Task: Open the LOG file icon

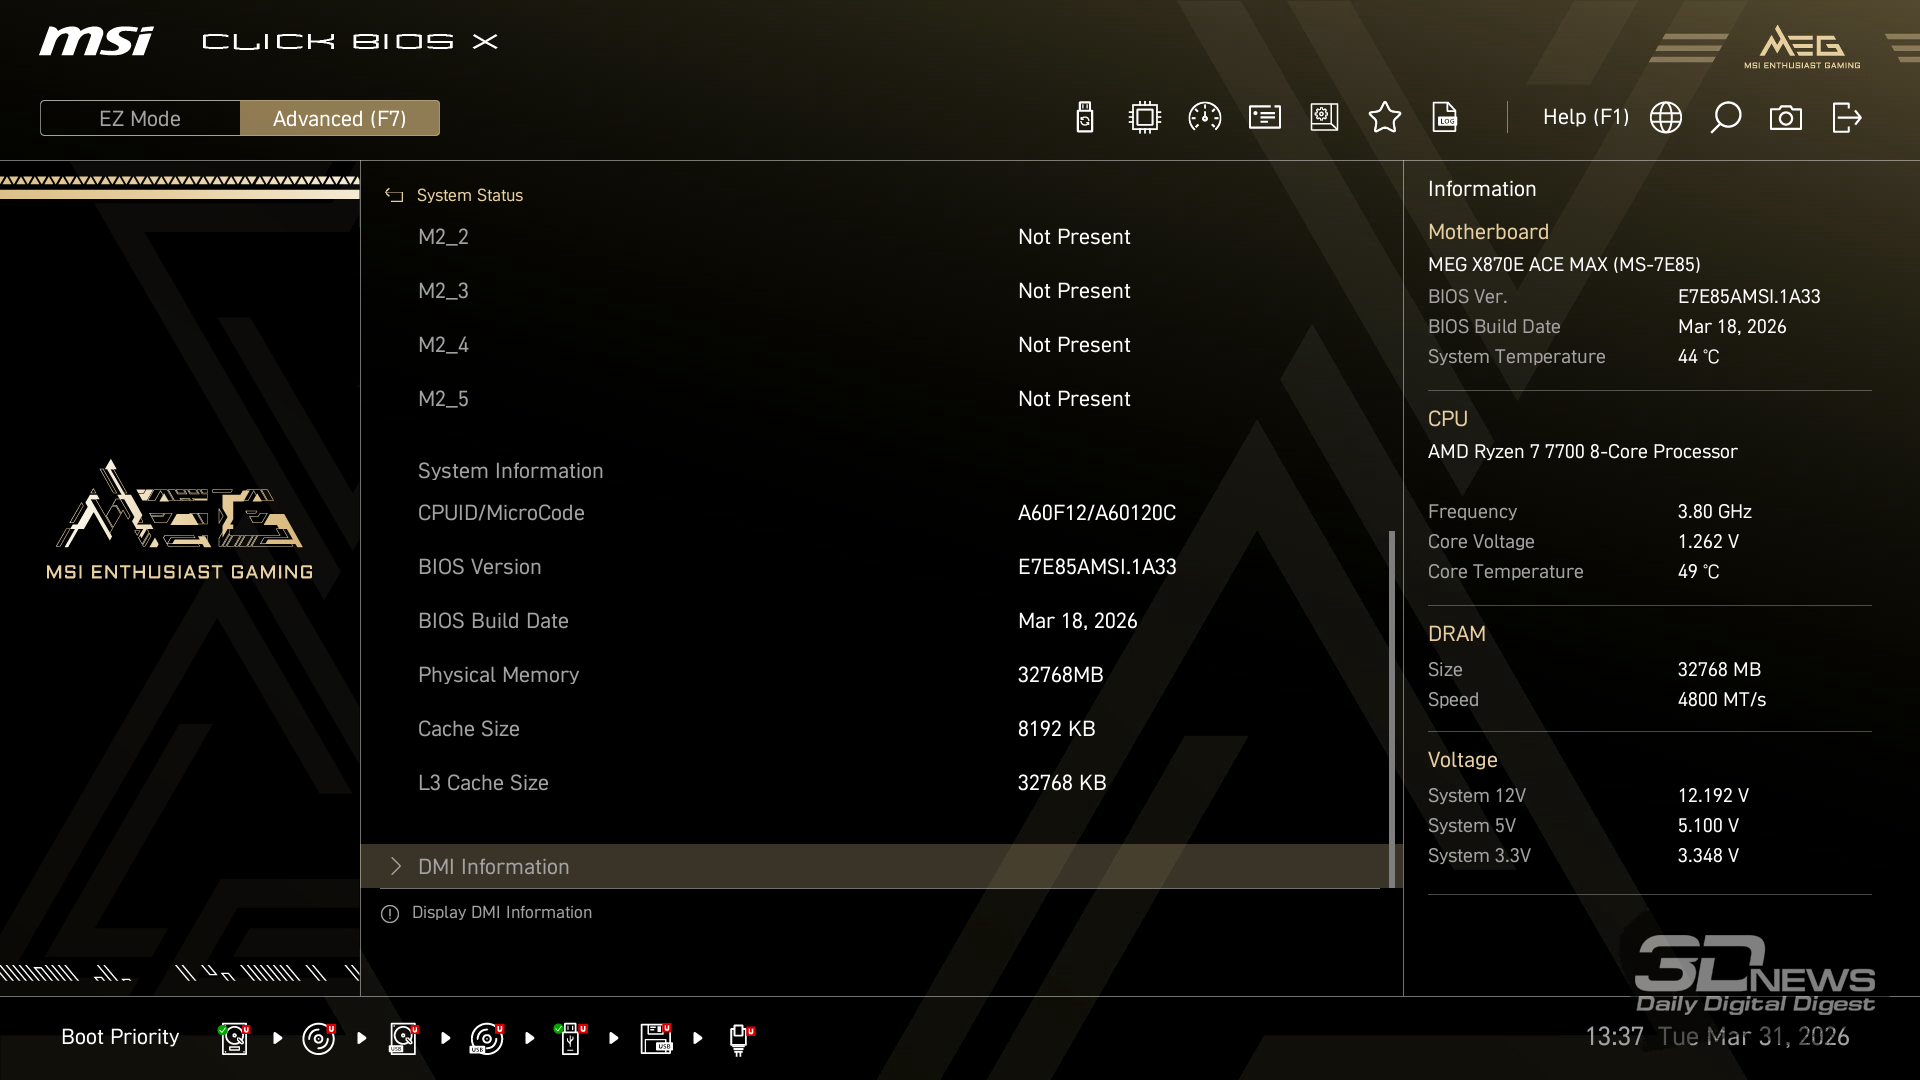Action: tap(1445, 118)
